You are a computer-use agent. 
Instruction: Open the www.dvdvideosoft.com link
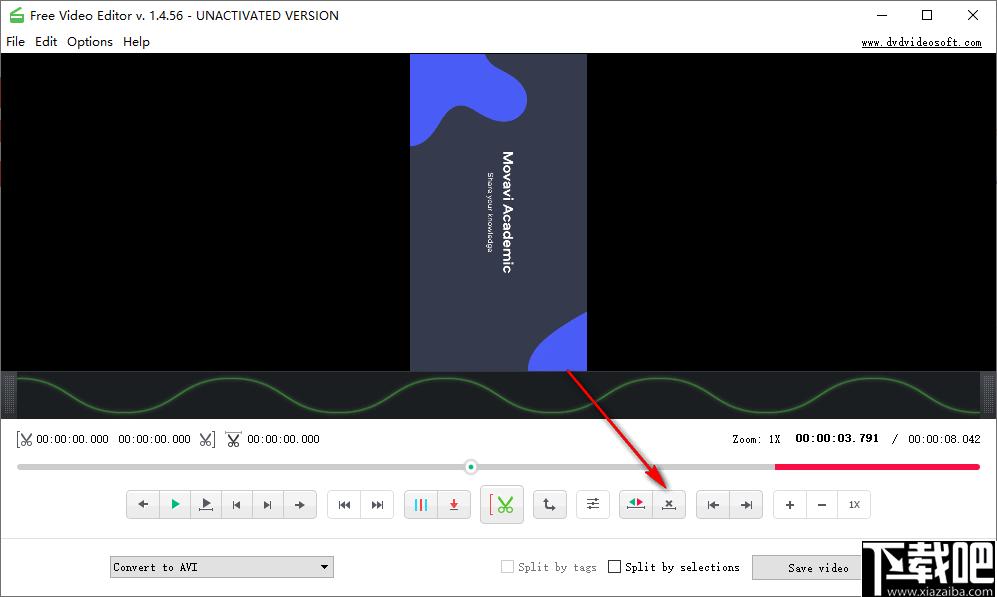pos(921,43)
